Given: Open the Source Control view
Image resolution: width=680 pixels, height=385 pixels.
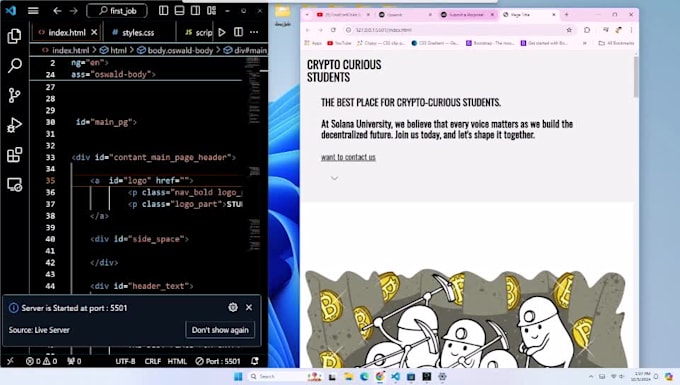Looking at the screenshot, I should point(14,95).
